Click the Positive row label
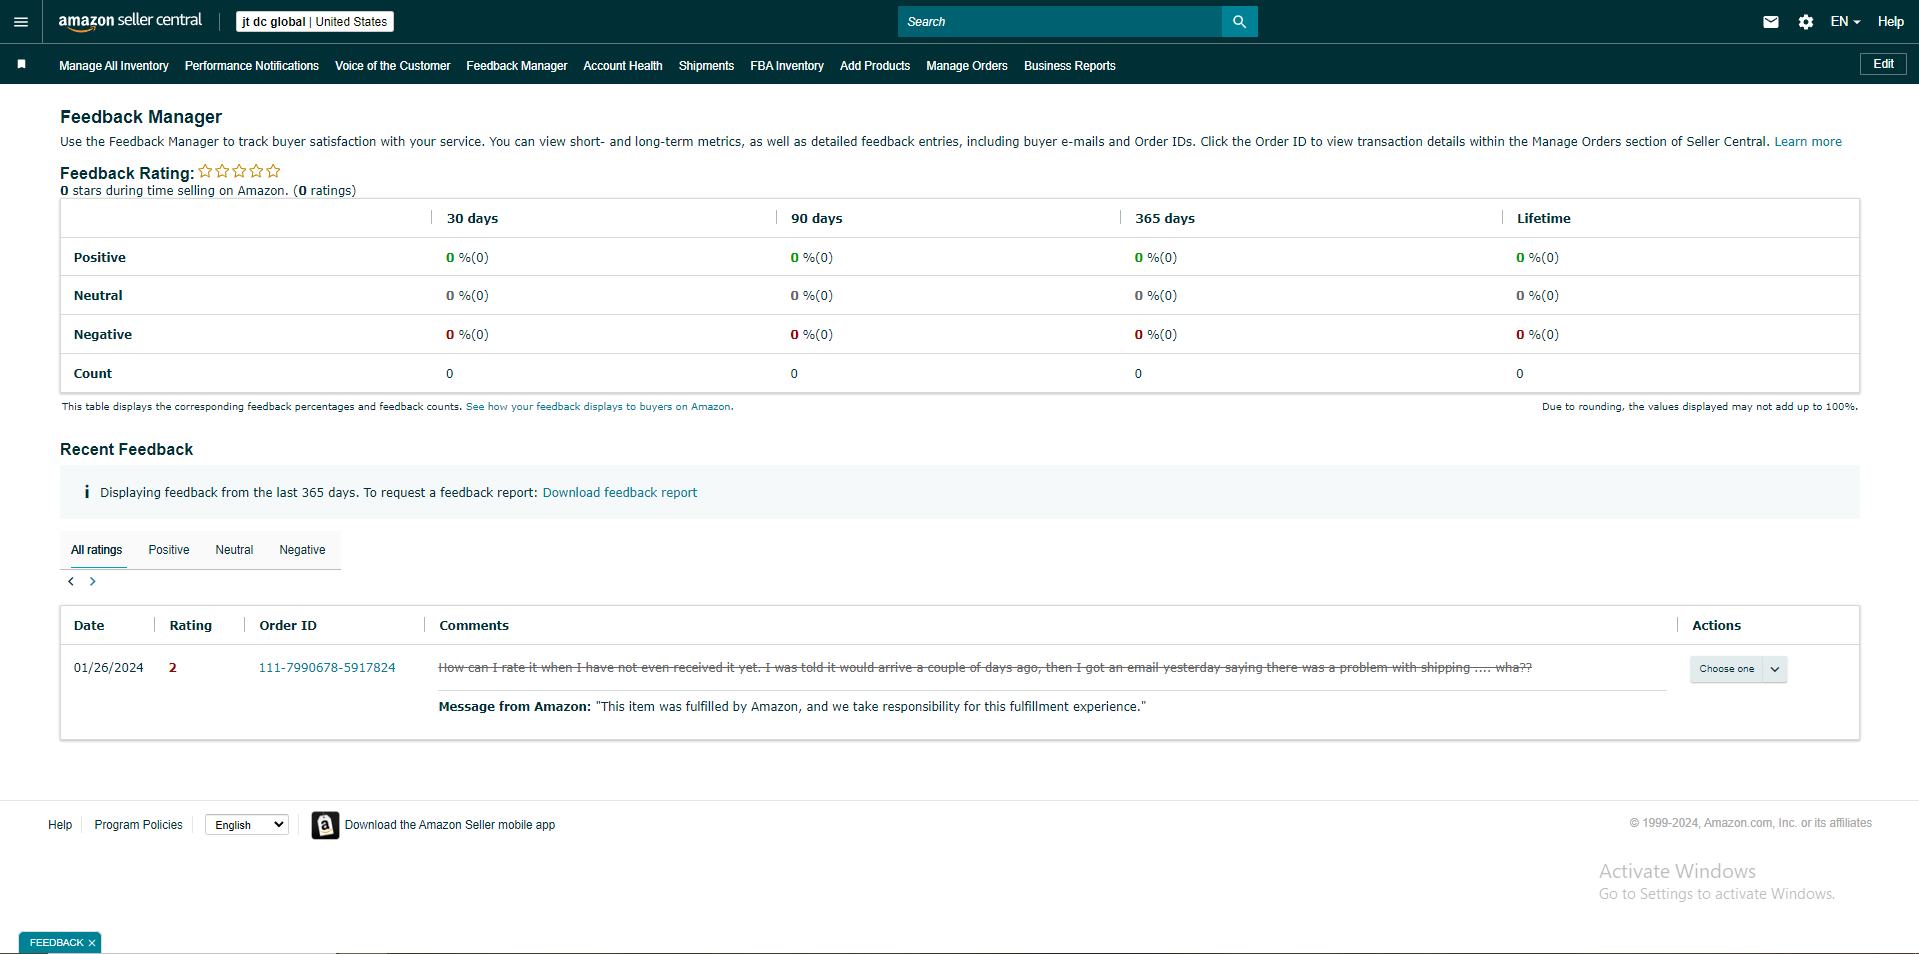This screenshot has width=1919, height=954. click(x=100, y=258)
